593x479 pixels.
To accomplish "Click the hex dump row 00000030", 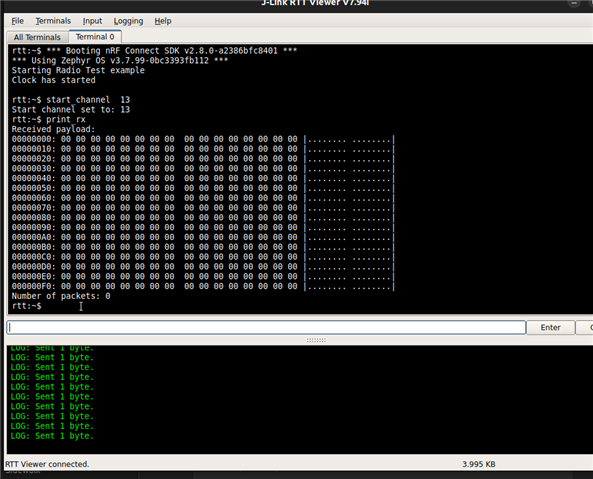I will [203, 169].
